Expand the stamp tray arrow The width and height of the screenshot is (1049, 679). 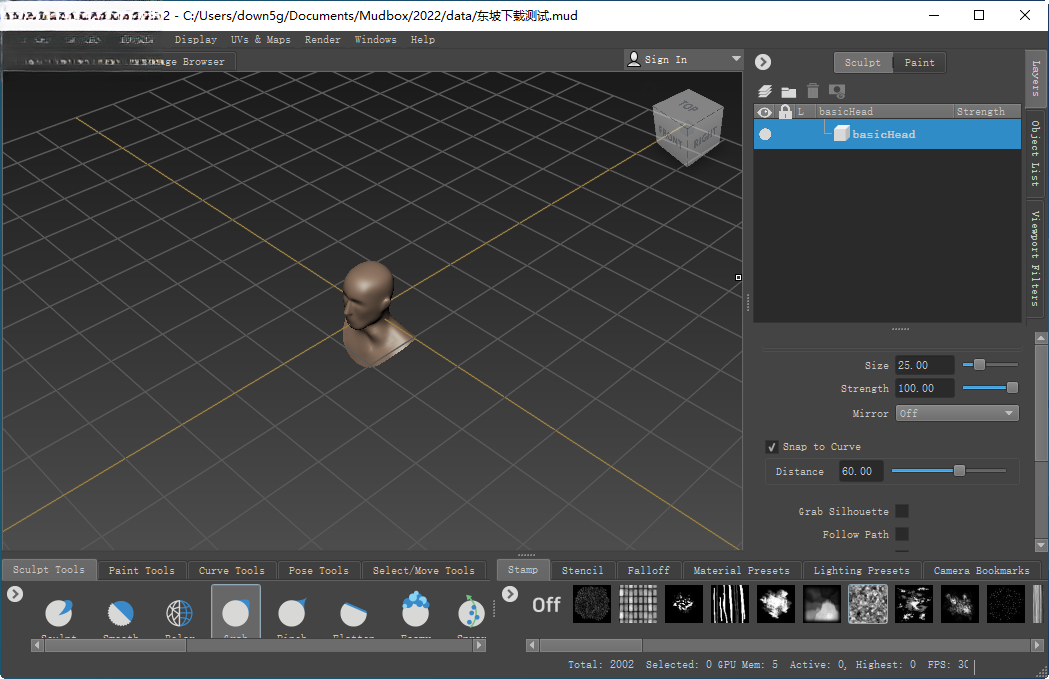(x=510, y=593)
